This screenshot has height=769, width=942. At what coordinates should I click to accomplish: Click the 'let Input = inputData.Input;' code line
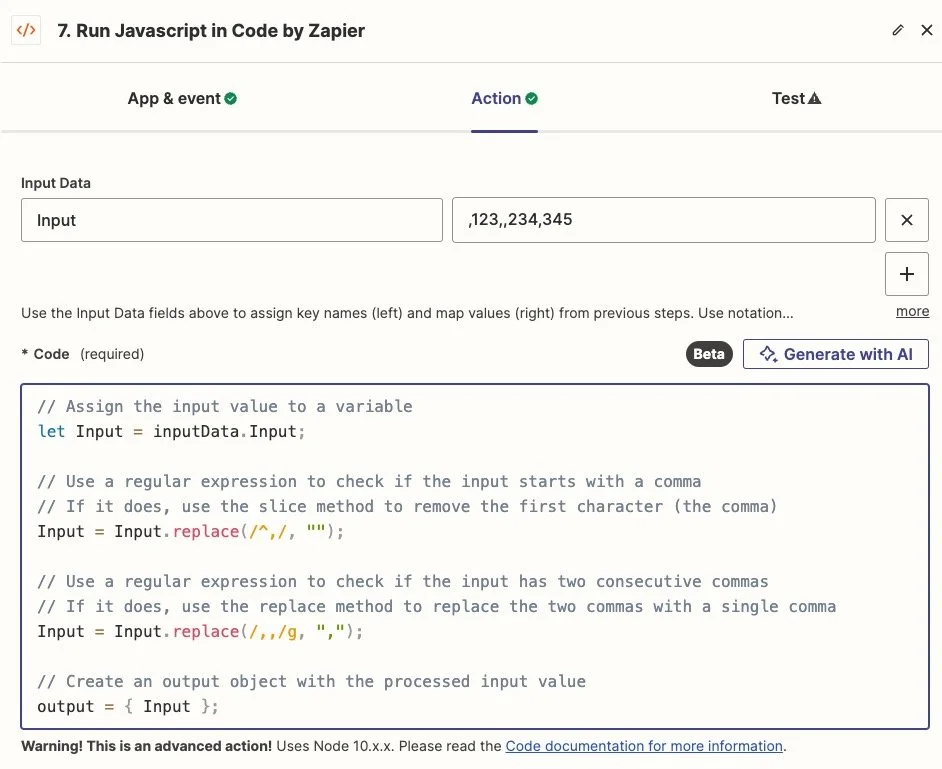tap(172, 431)
